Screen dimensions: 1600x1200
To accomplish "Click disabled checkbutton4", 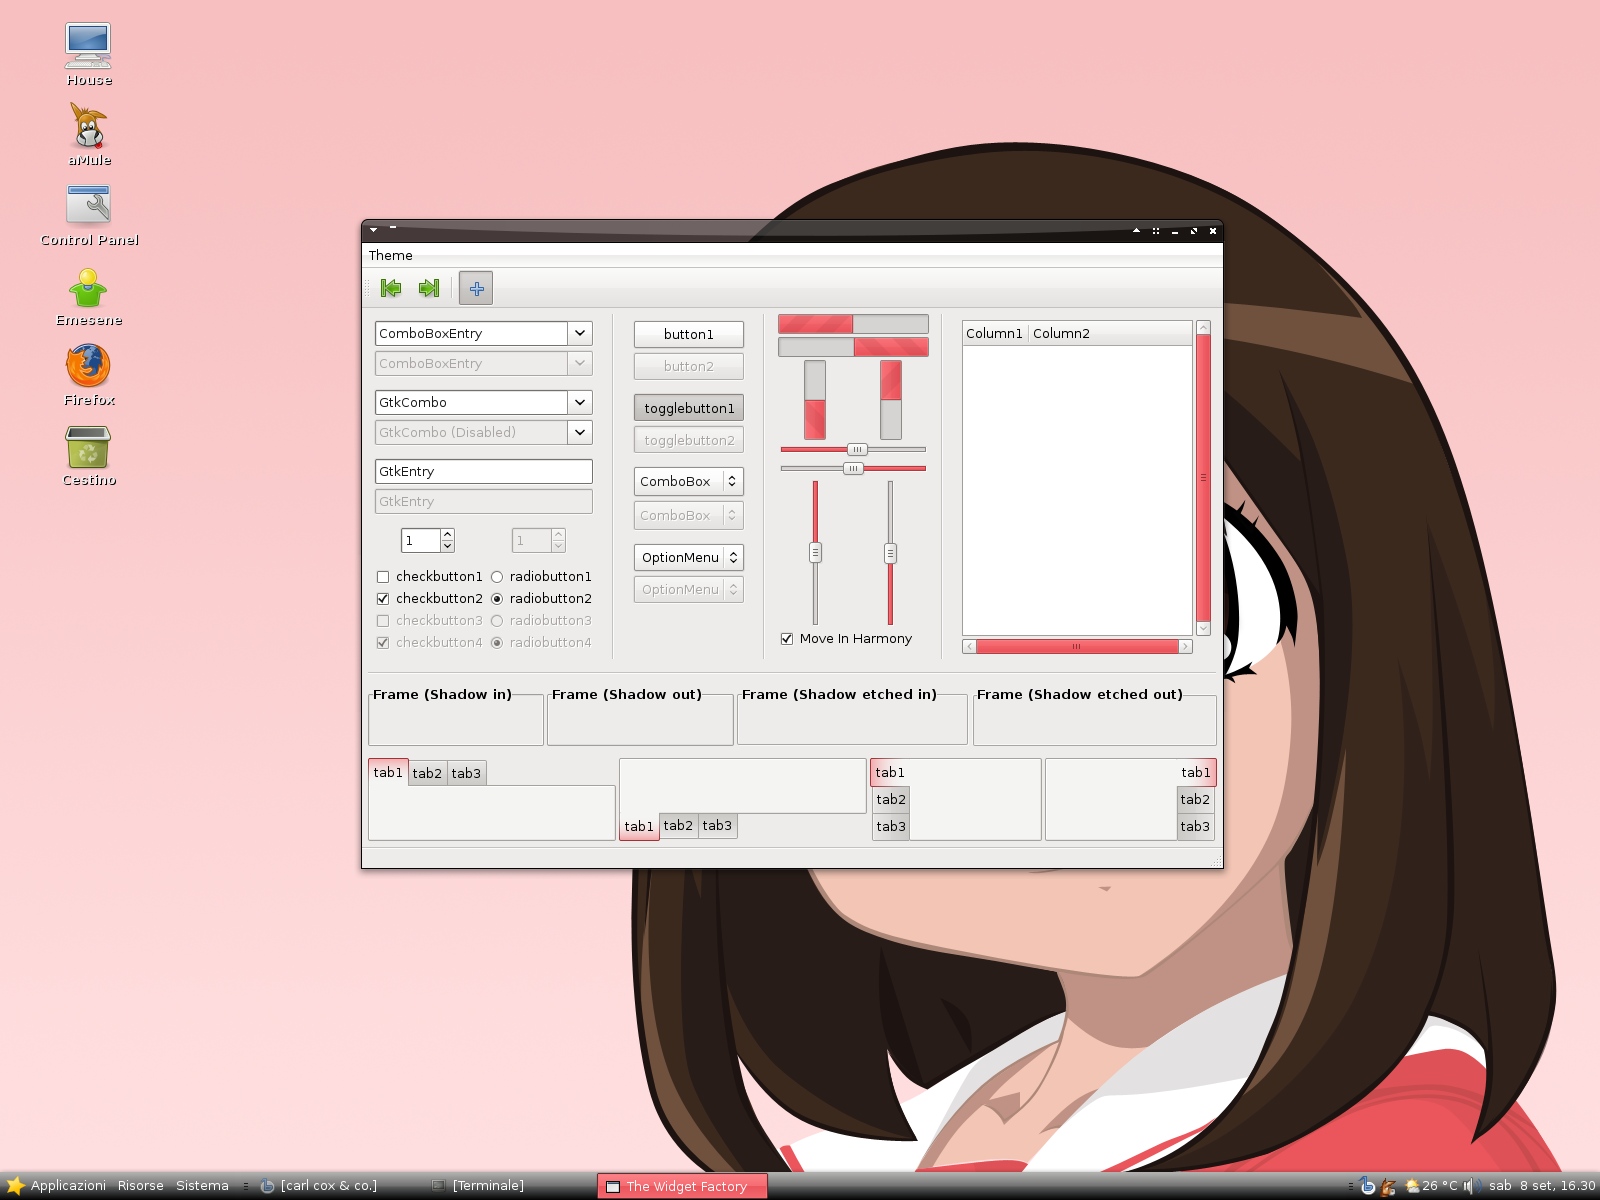I will 429,643.
